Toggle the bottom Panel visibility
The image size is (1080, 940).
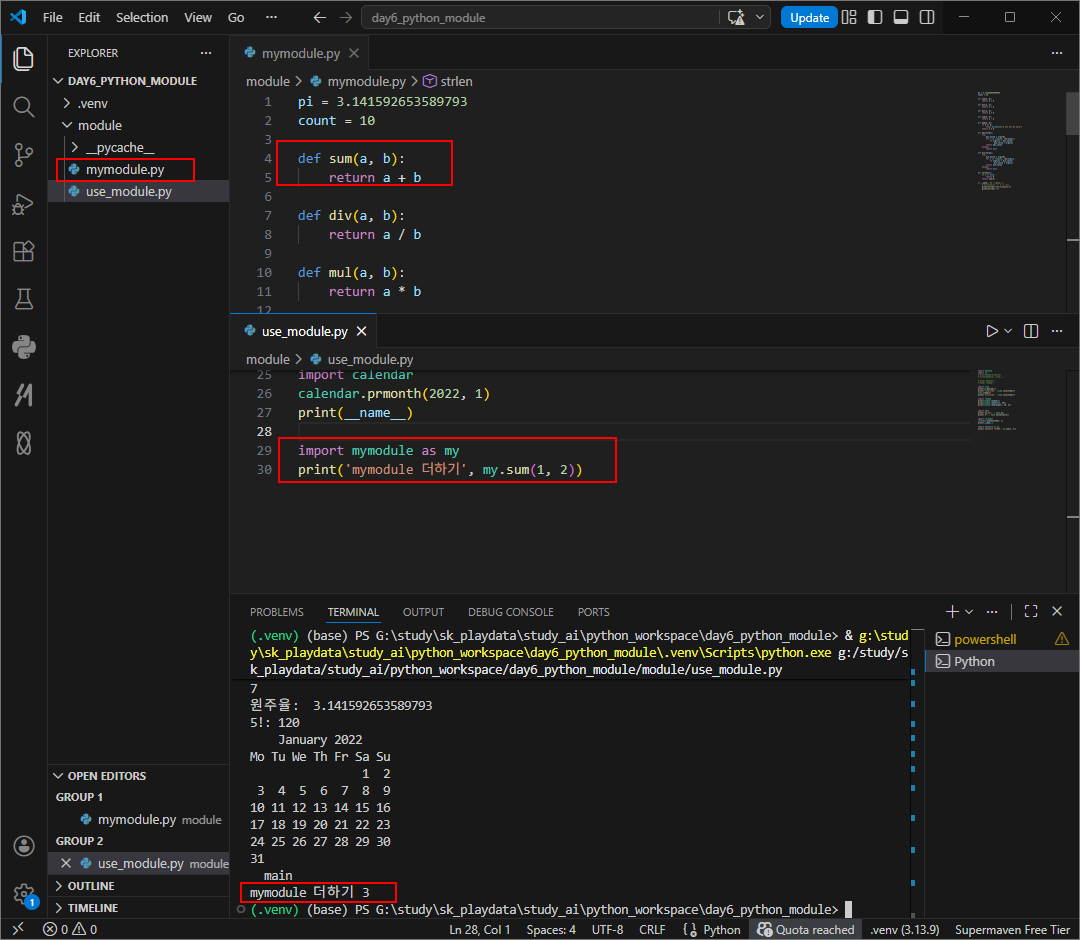tap(901, 17)
